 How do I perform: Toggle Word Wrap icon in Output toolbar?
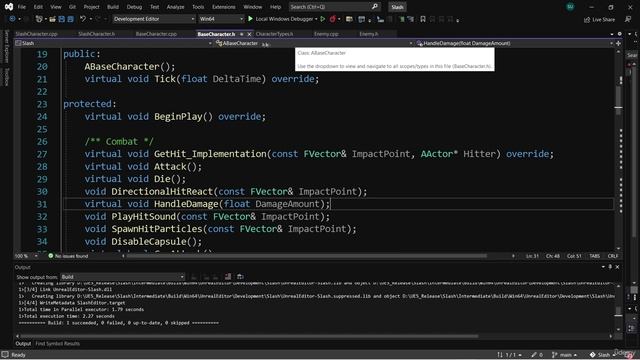pos(240,277)
